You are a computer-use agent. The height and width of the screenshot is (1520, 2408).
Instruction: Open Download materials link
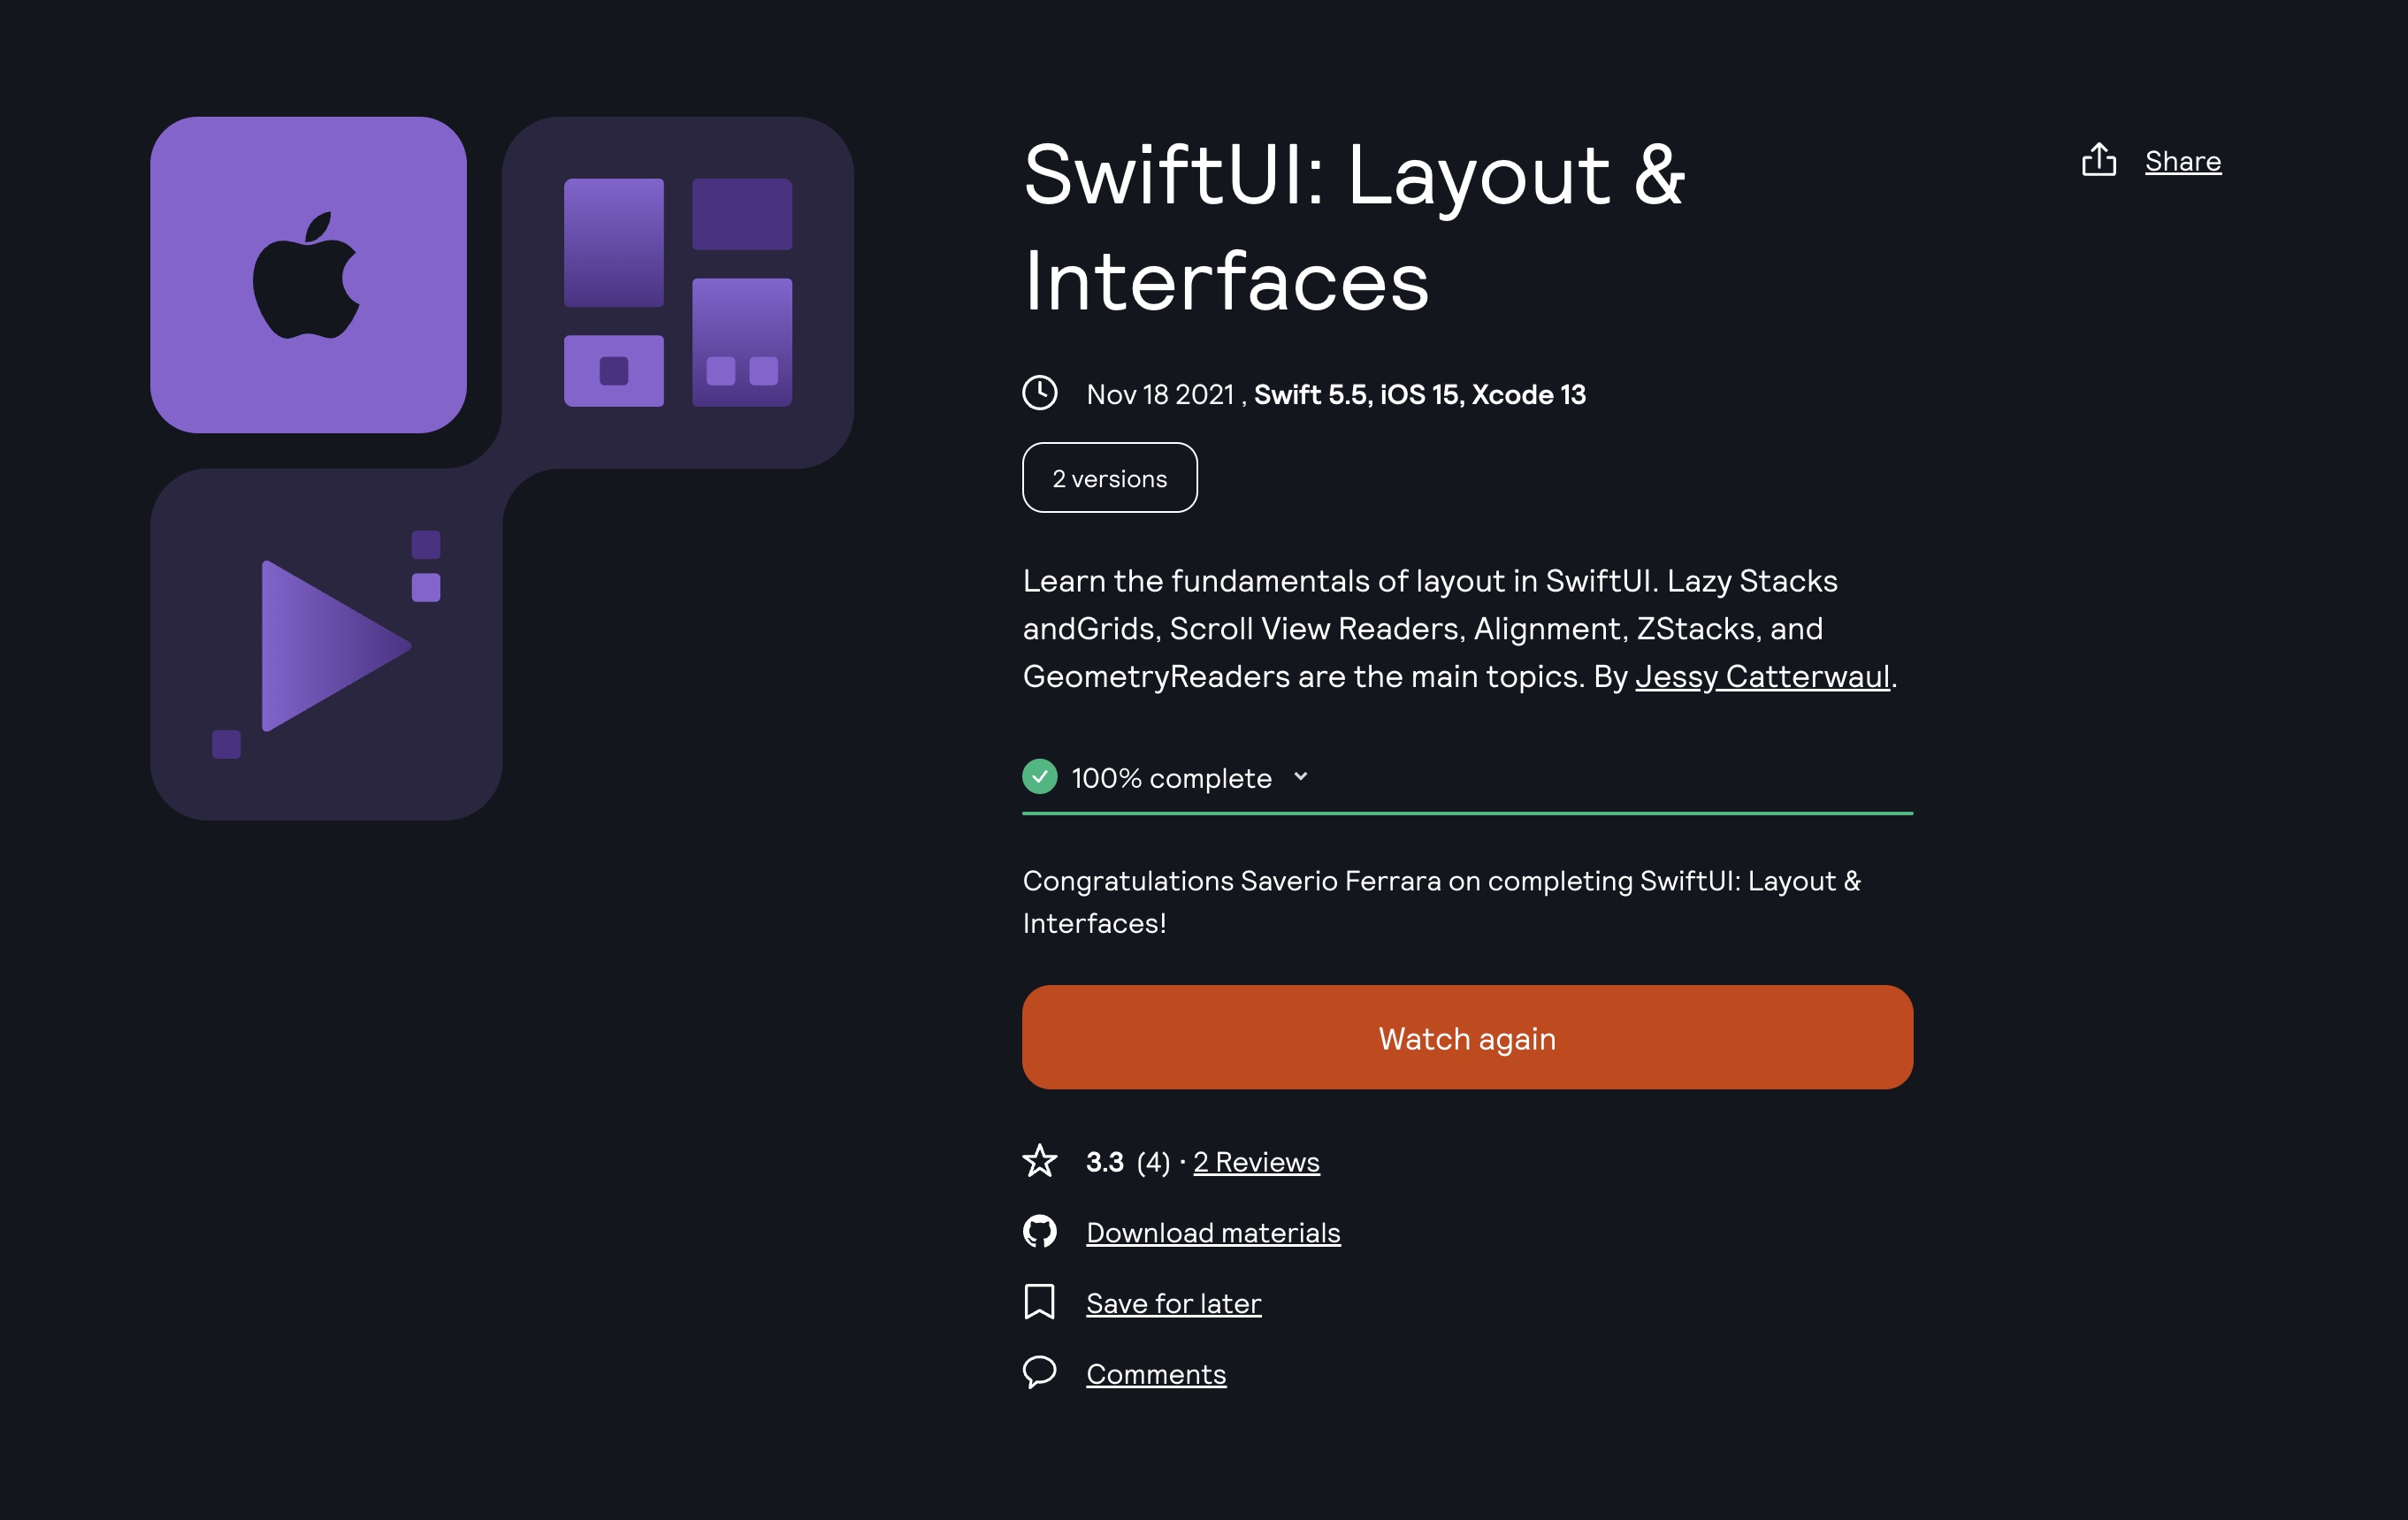1213,1233
